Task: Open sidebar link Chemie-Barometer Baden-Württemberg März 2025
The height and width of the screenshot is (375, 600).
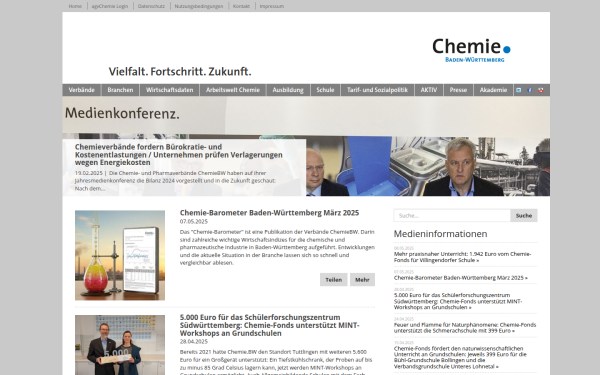Action: coord(461,278)
